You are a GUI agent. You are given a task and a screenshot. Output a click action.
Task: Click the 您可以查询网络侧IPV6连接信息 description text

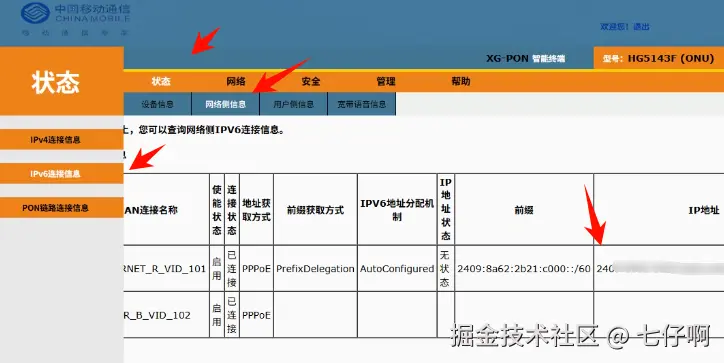pyautogui.click(x=211, y=130)
